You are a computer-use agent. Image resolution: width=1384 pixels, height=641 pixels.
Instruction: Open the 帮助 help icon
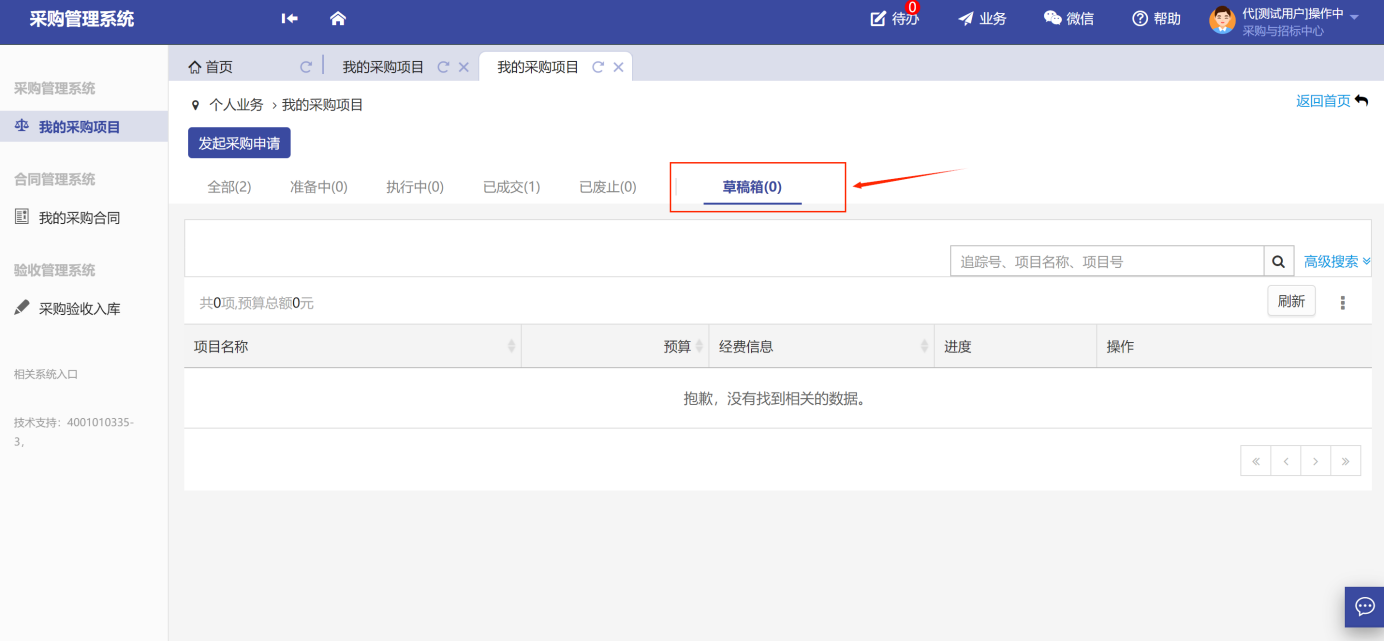click(1140, 19)
